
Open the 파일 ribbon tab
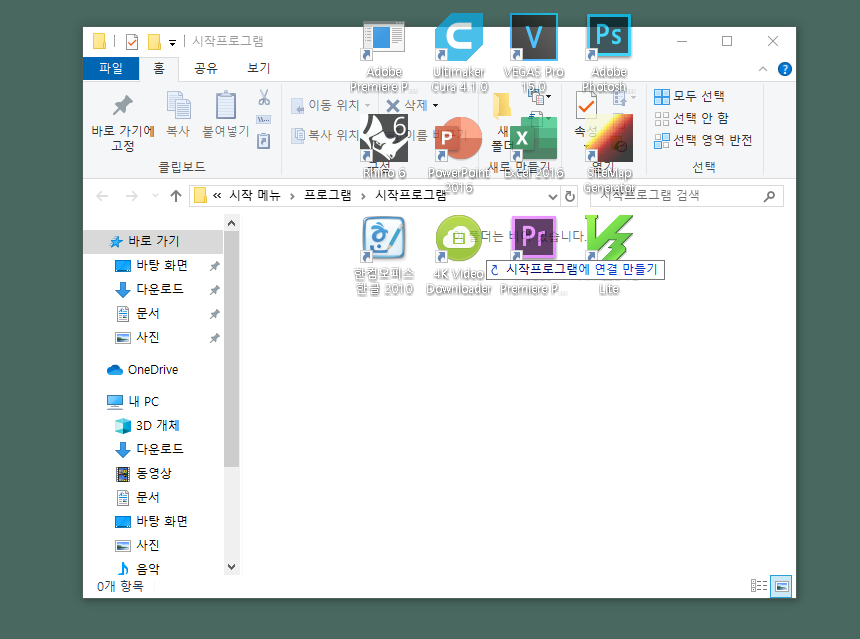111,69
